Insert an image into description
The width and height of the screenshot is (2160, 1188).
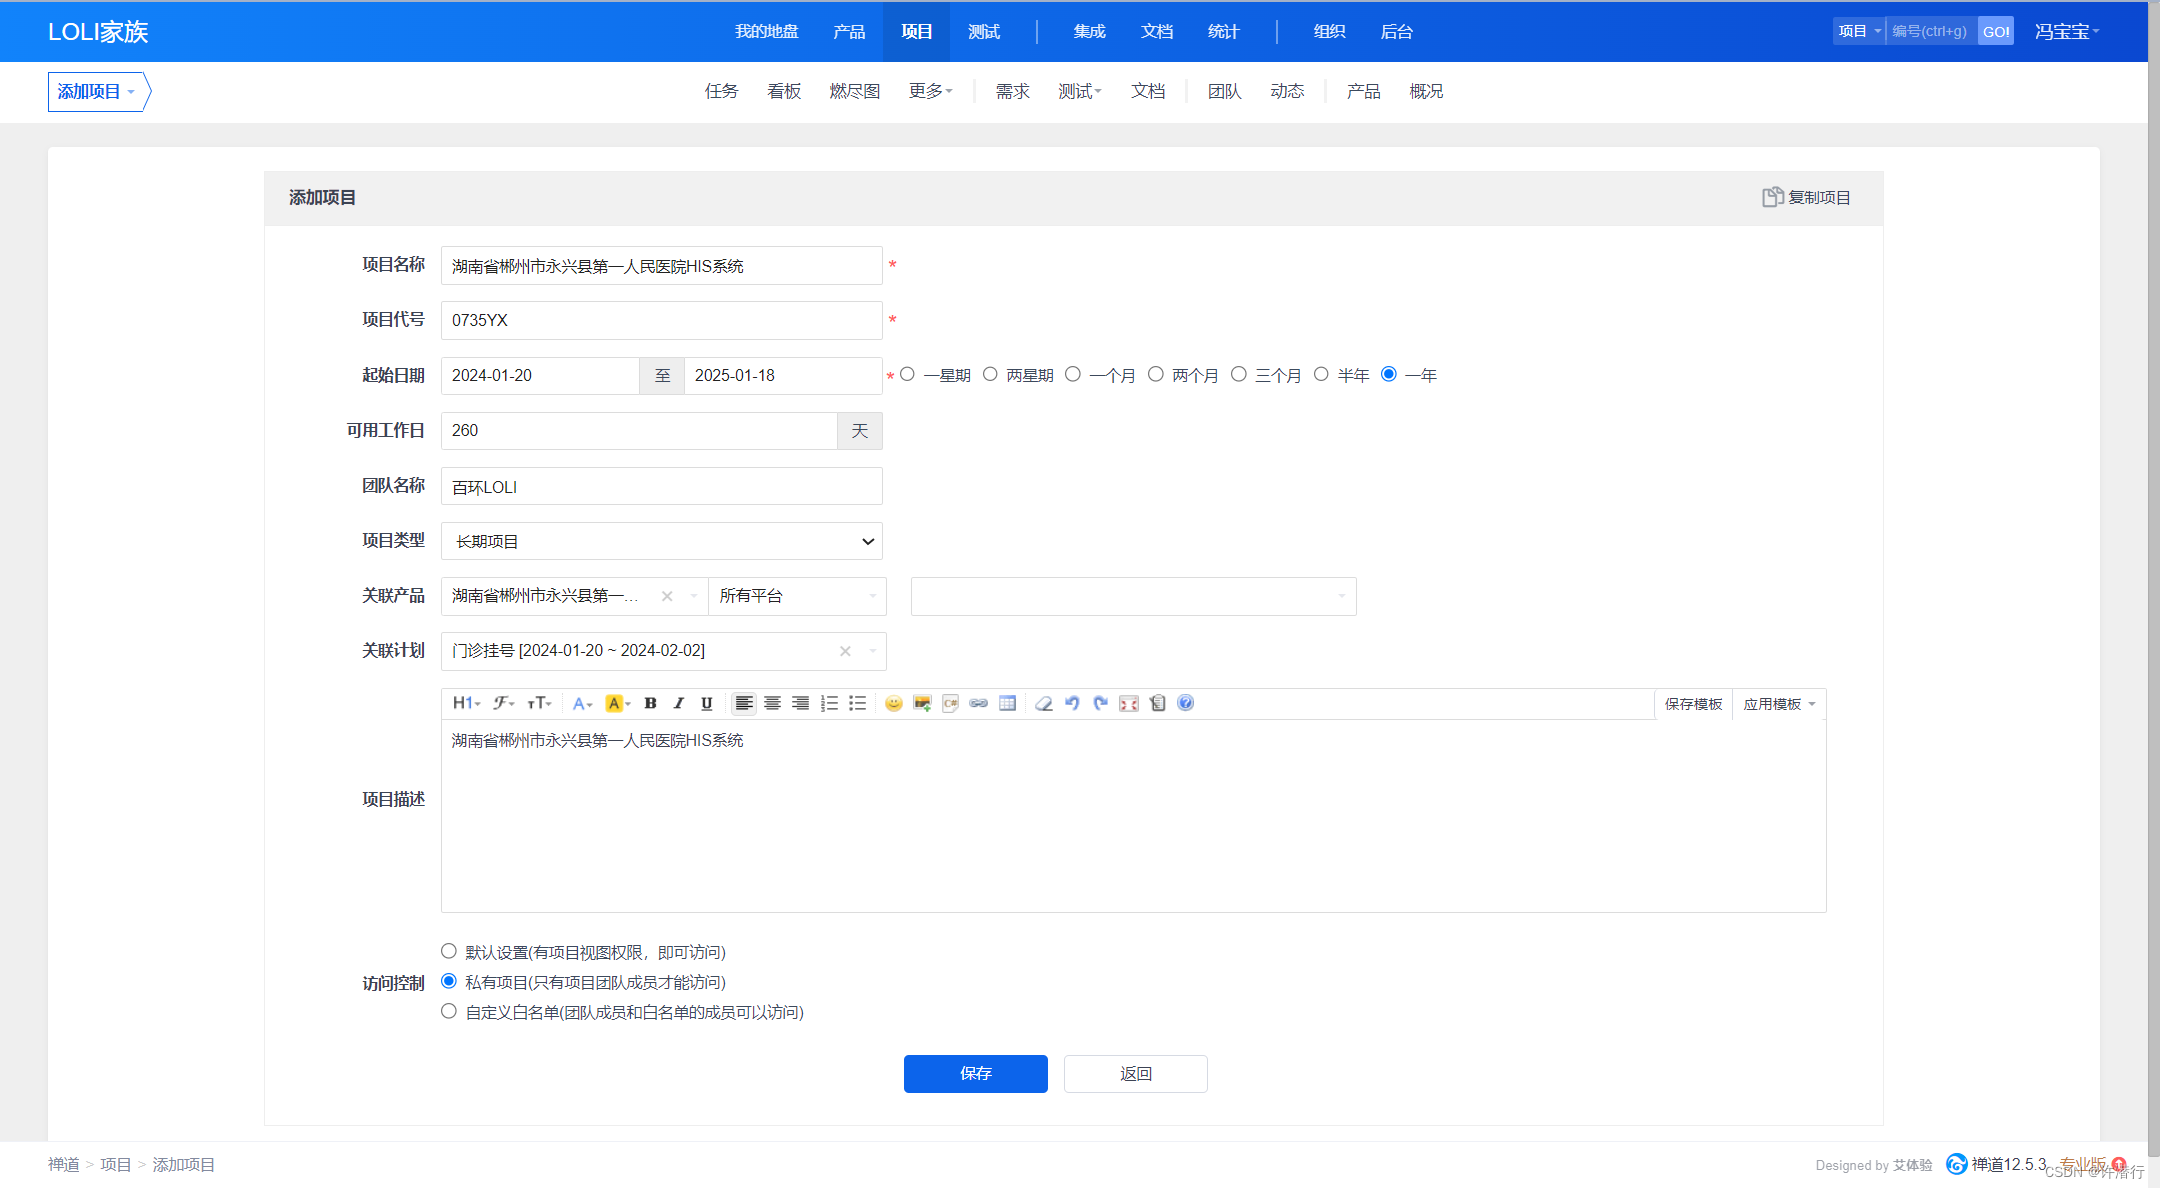pos(922,703)
